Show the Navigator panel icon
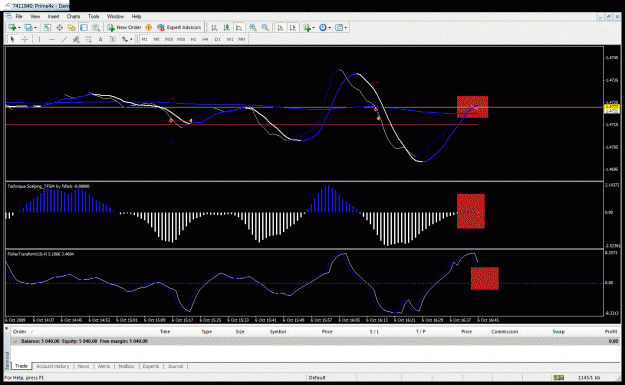 (x=71, y=28)
